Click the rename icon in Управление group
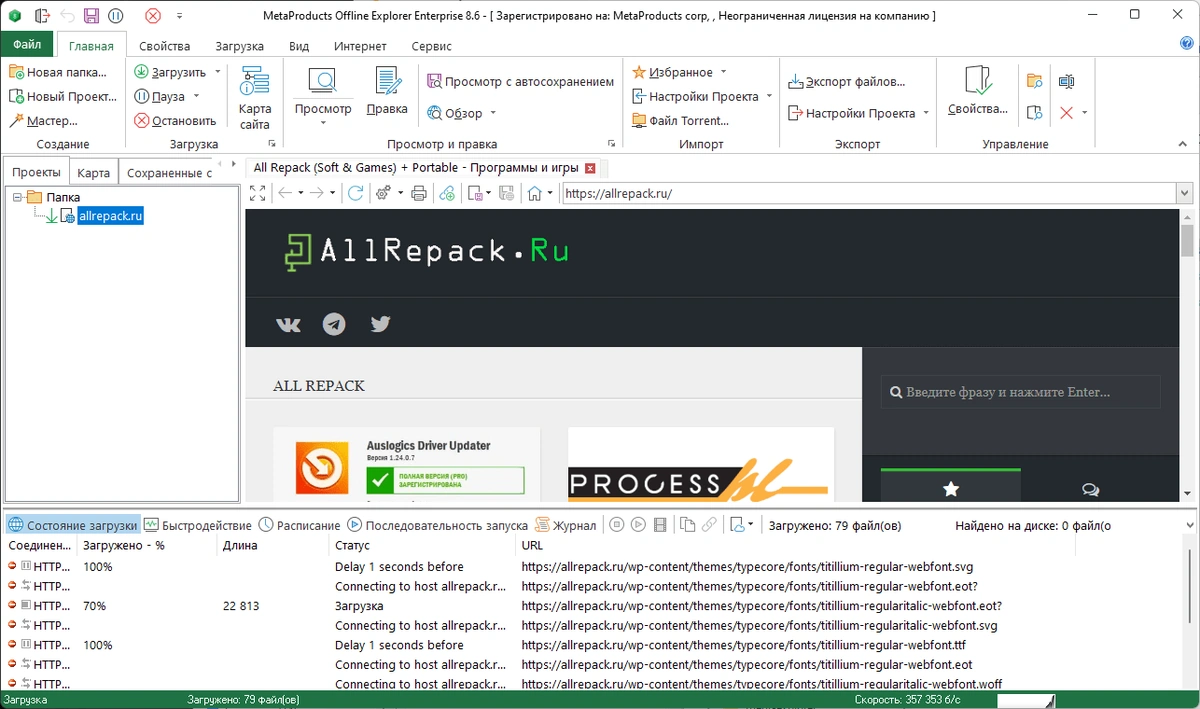The image size is (1200, 709). (x=1066, y=81)
